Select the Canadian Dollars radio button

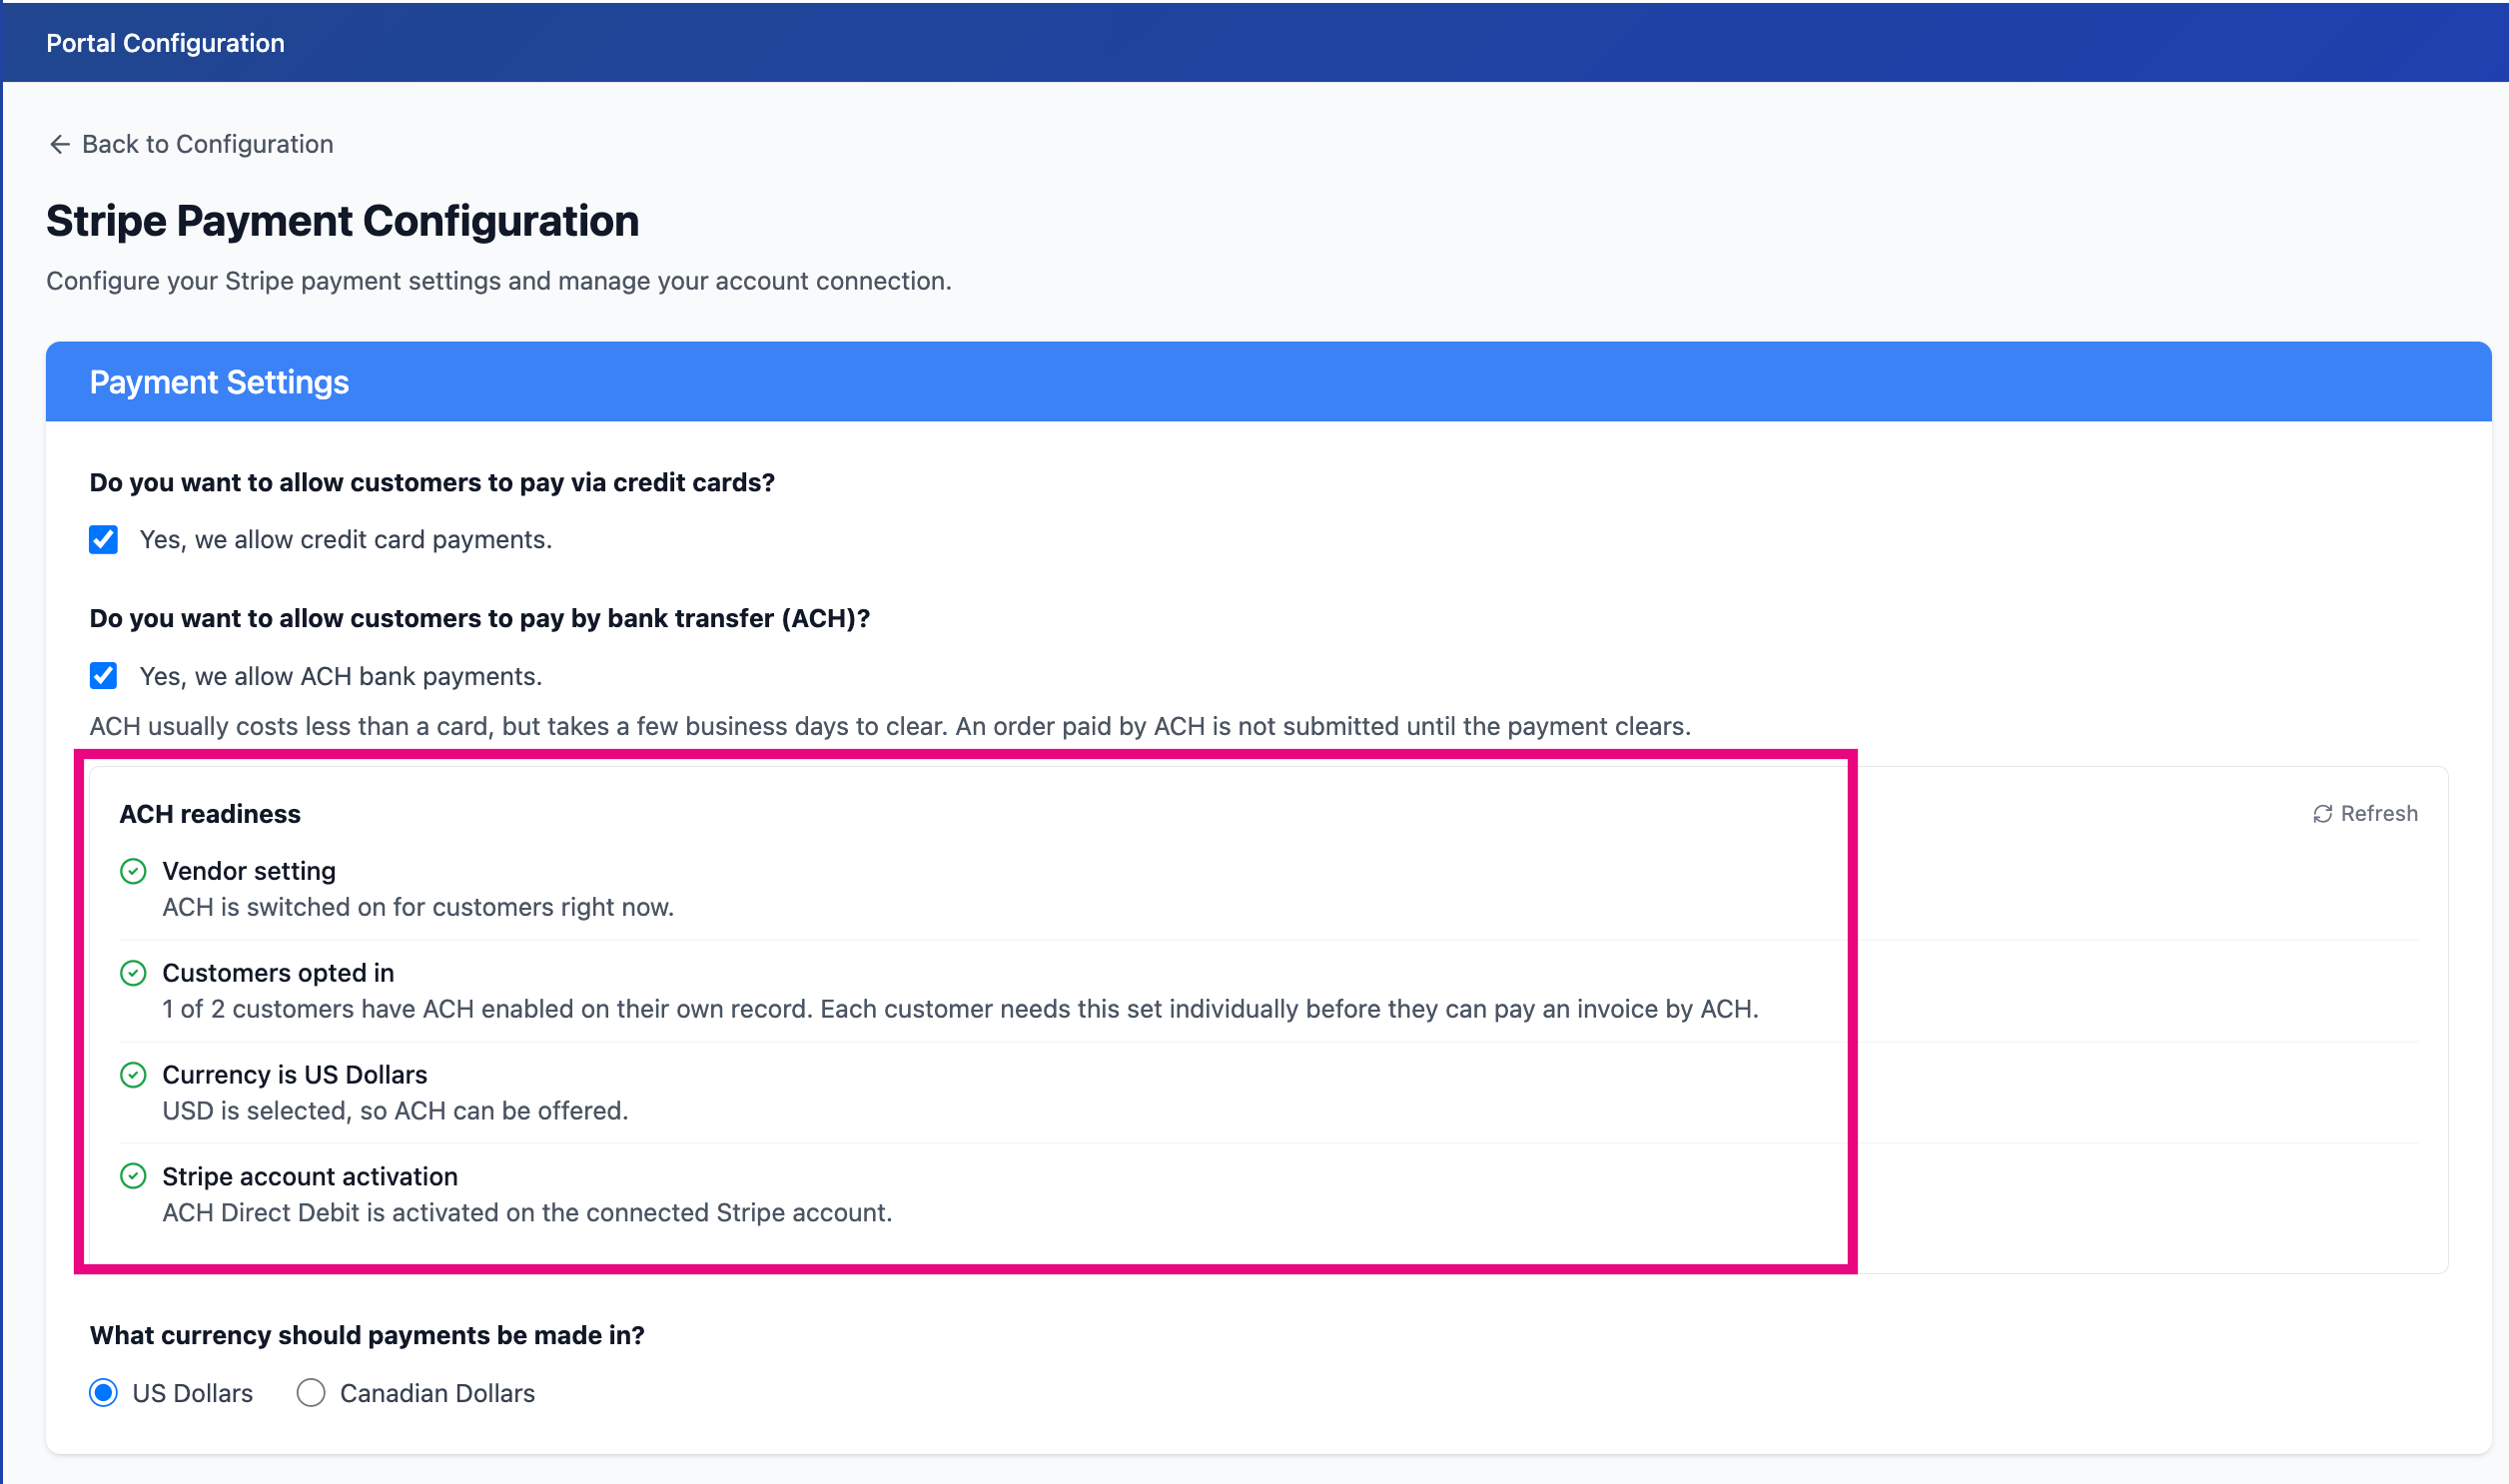point(311,1393)
